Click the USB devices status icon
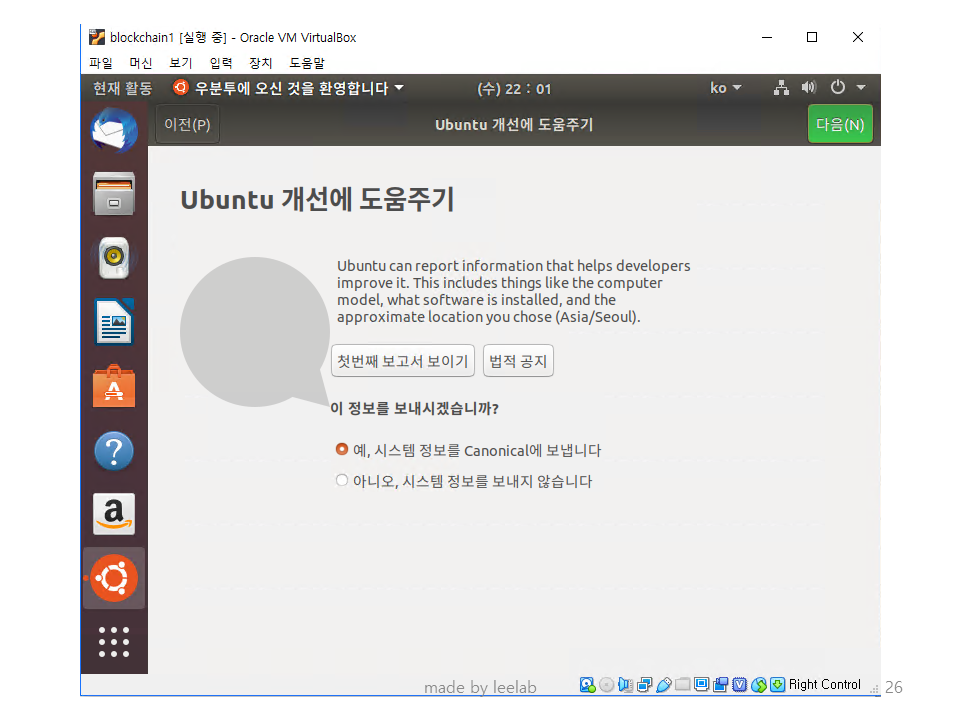The image size is (960, 720). [664, 685]
